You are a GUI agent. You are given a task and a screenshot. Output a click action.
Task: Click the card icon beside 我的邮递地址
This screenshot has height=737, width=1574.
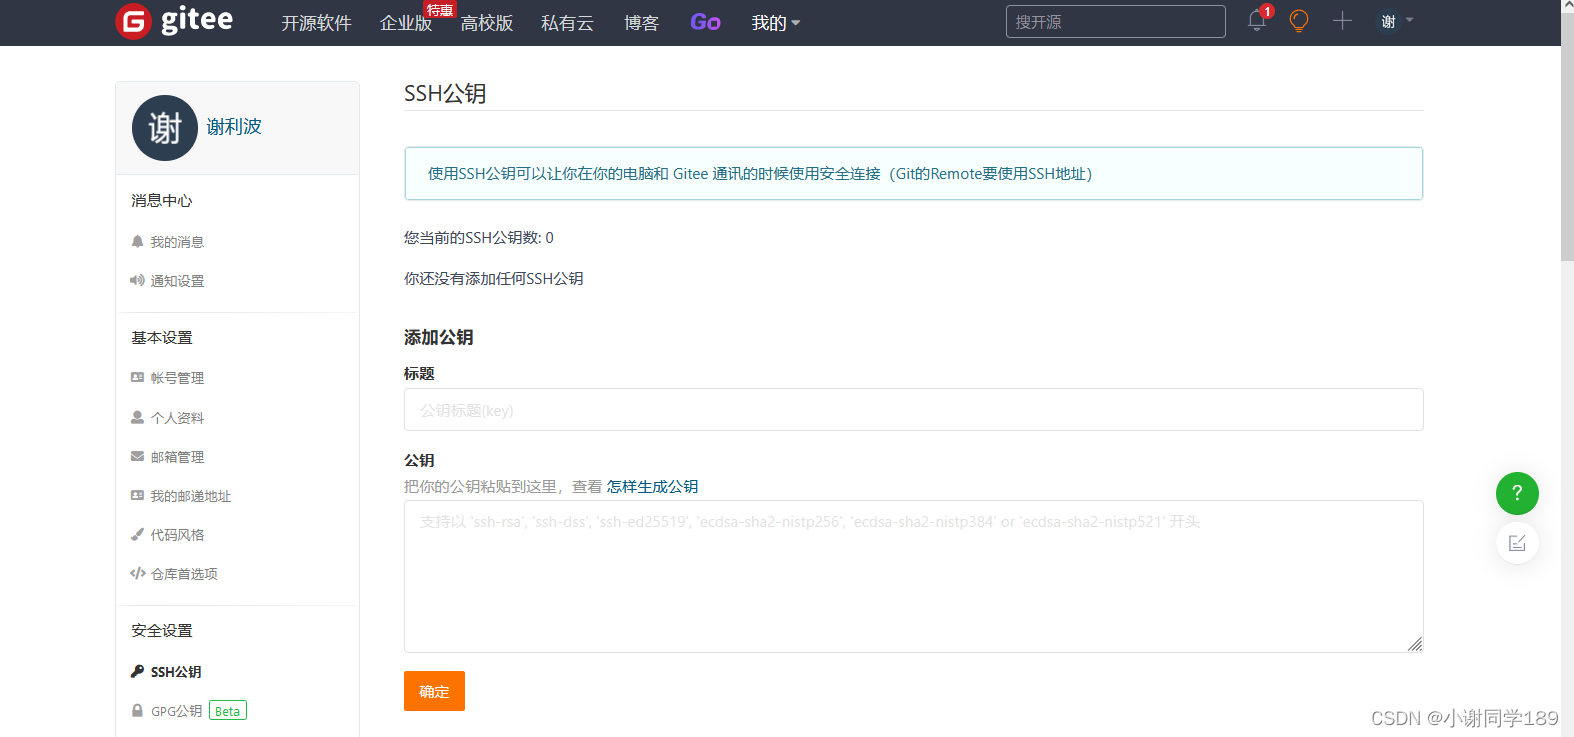[138, 495]
